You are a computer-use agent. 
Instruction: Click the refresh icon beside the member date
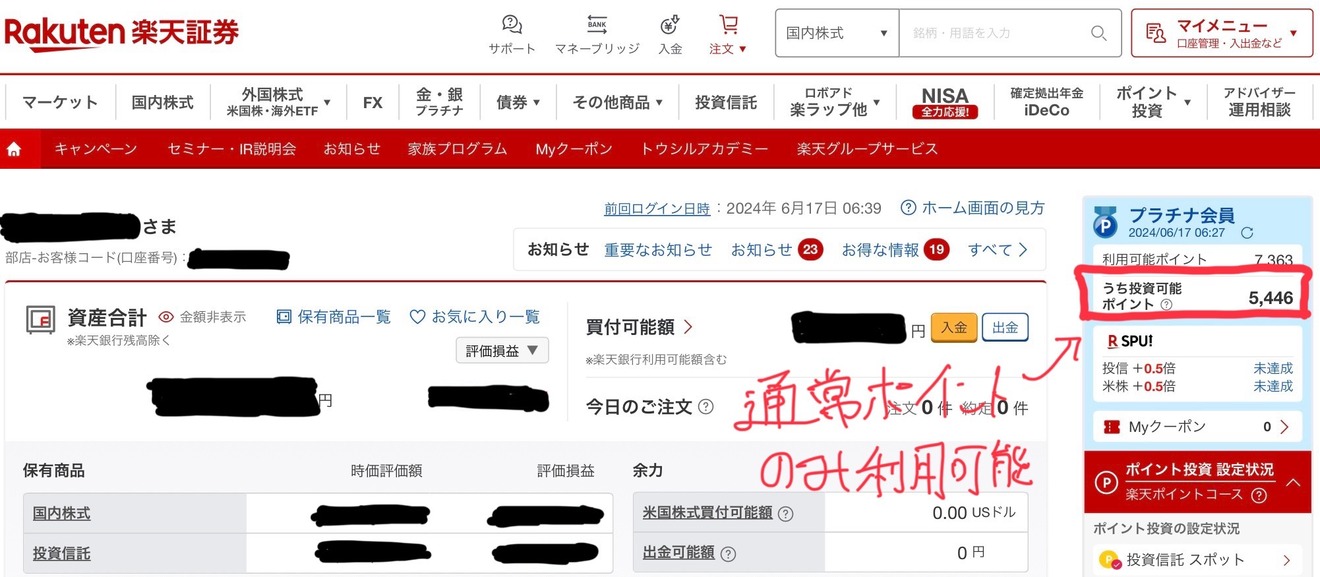click(1246, 233)
